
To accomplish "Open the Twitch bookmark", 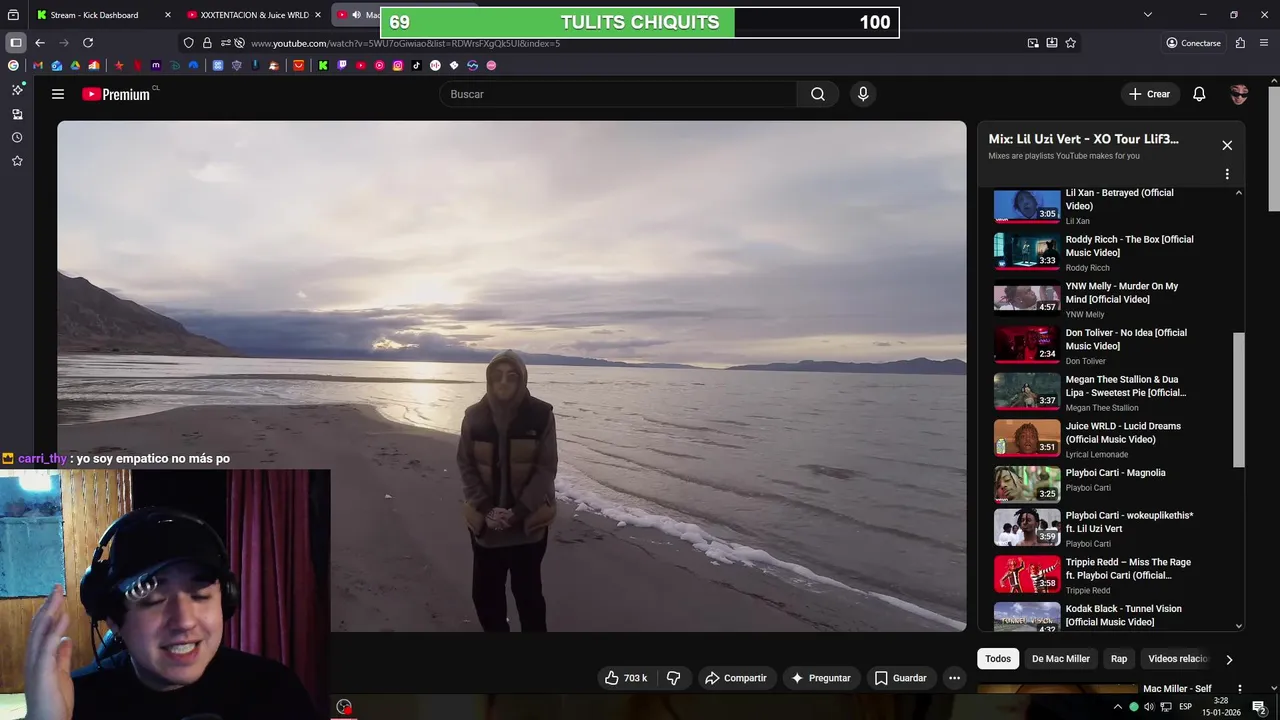I will [342, 65].
